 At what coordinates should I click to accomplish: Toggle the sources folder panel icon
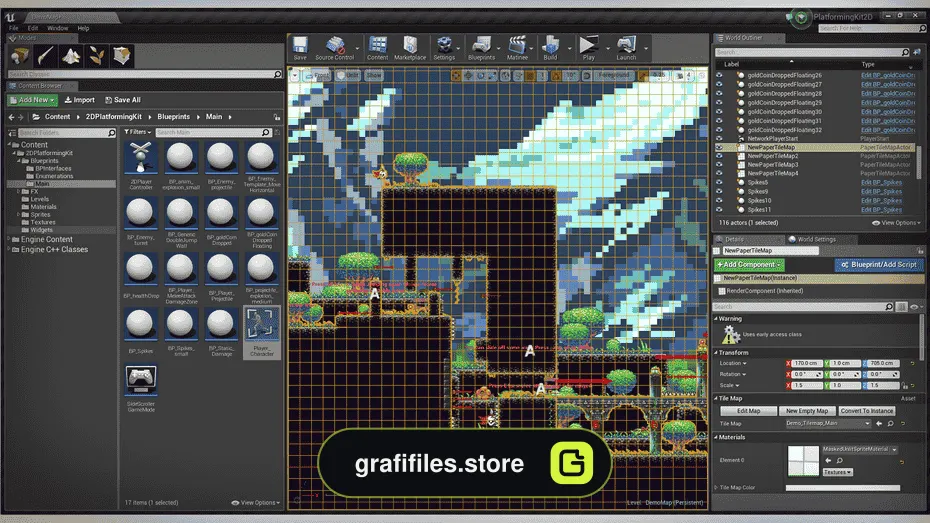click(x=12, y=133)
